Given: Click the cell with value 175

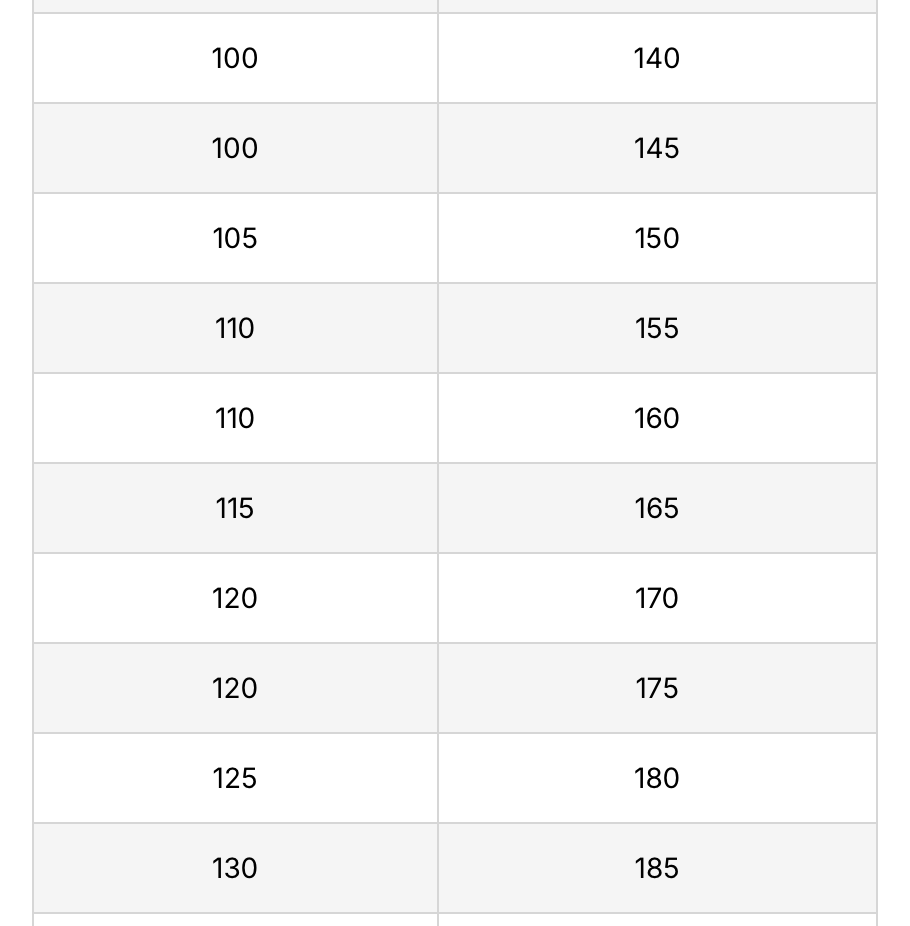Looking at the screenshot, I should 657,689.
